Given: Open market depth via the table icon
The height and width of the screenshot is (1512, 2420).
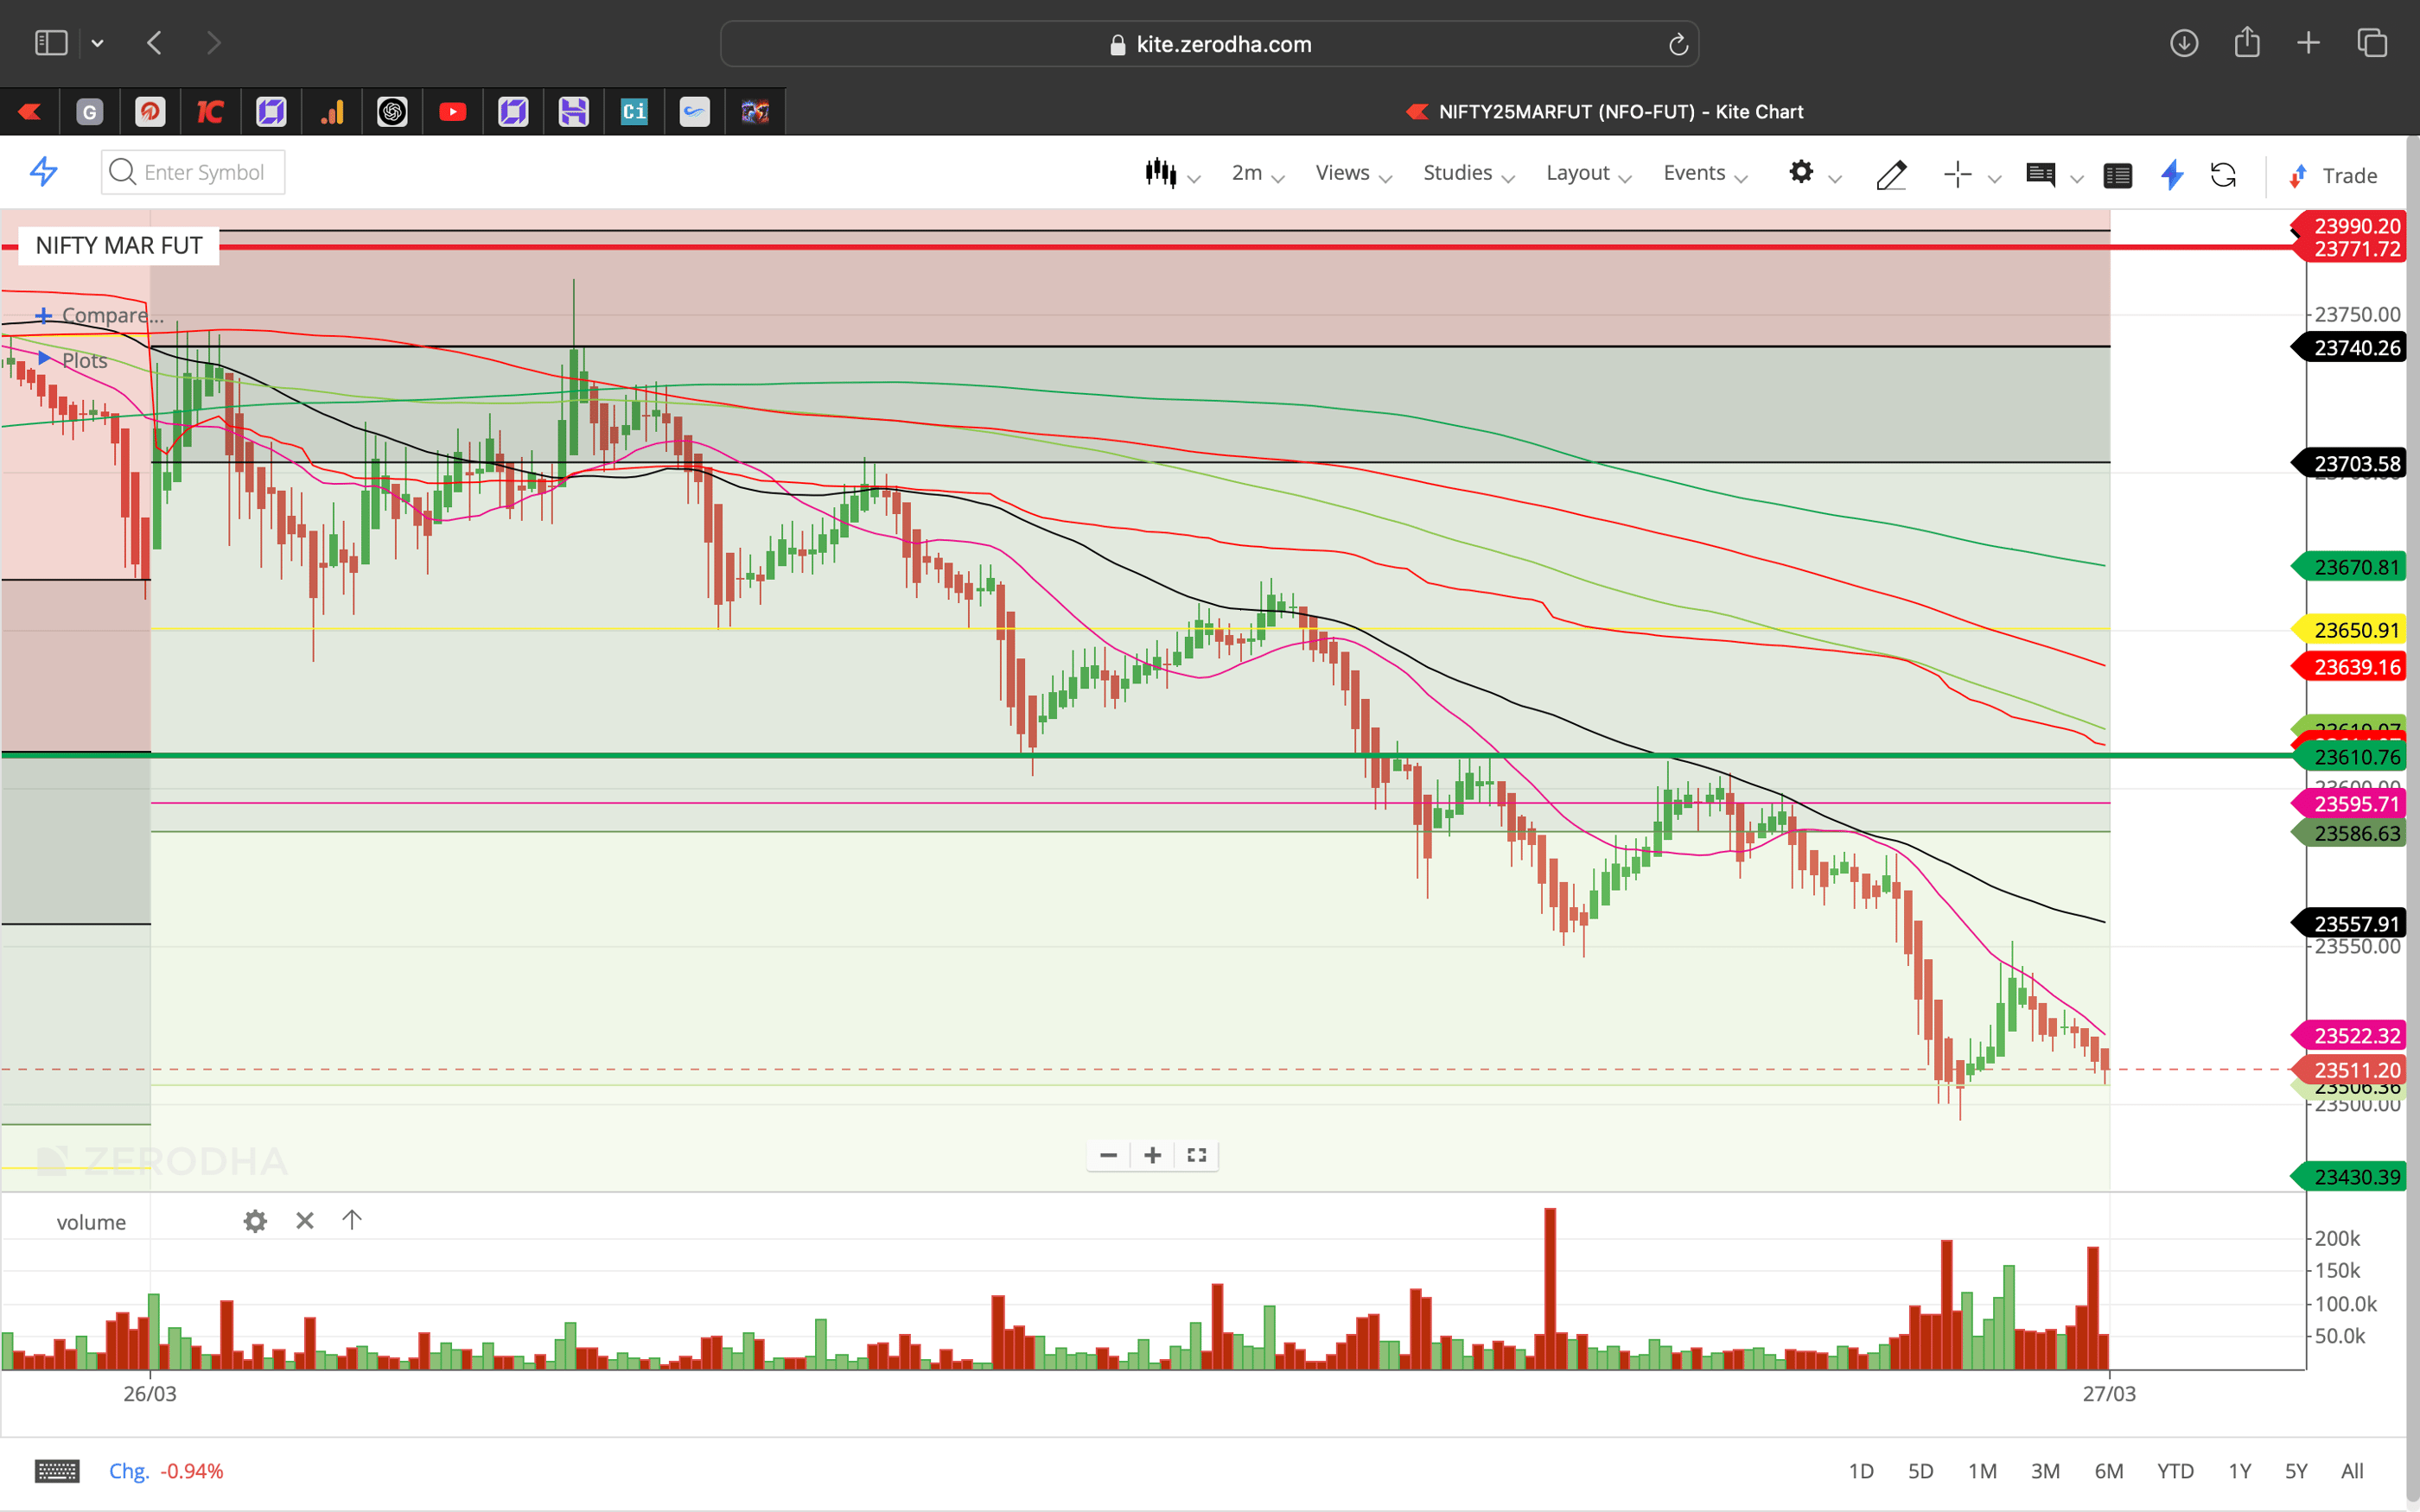Looking at the screenshot, I should coord(2118,175).
